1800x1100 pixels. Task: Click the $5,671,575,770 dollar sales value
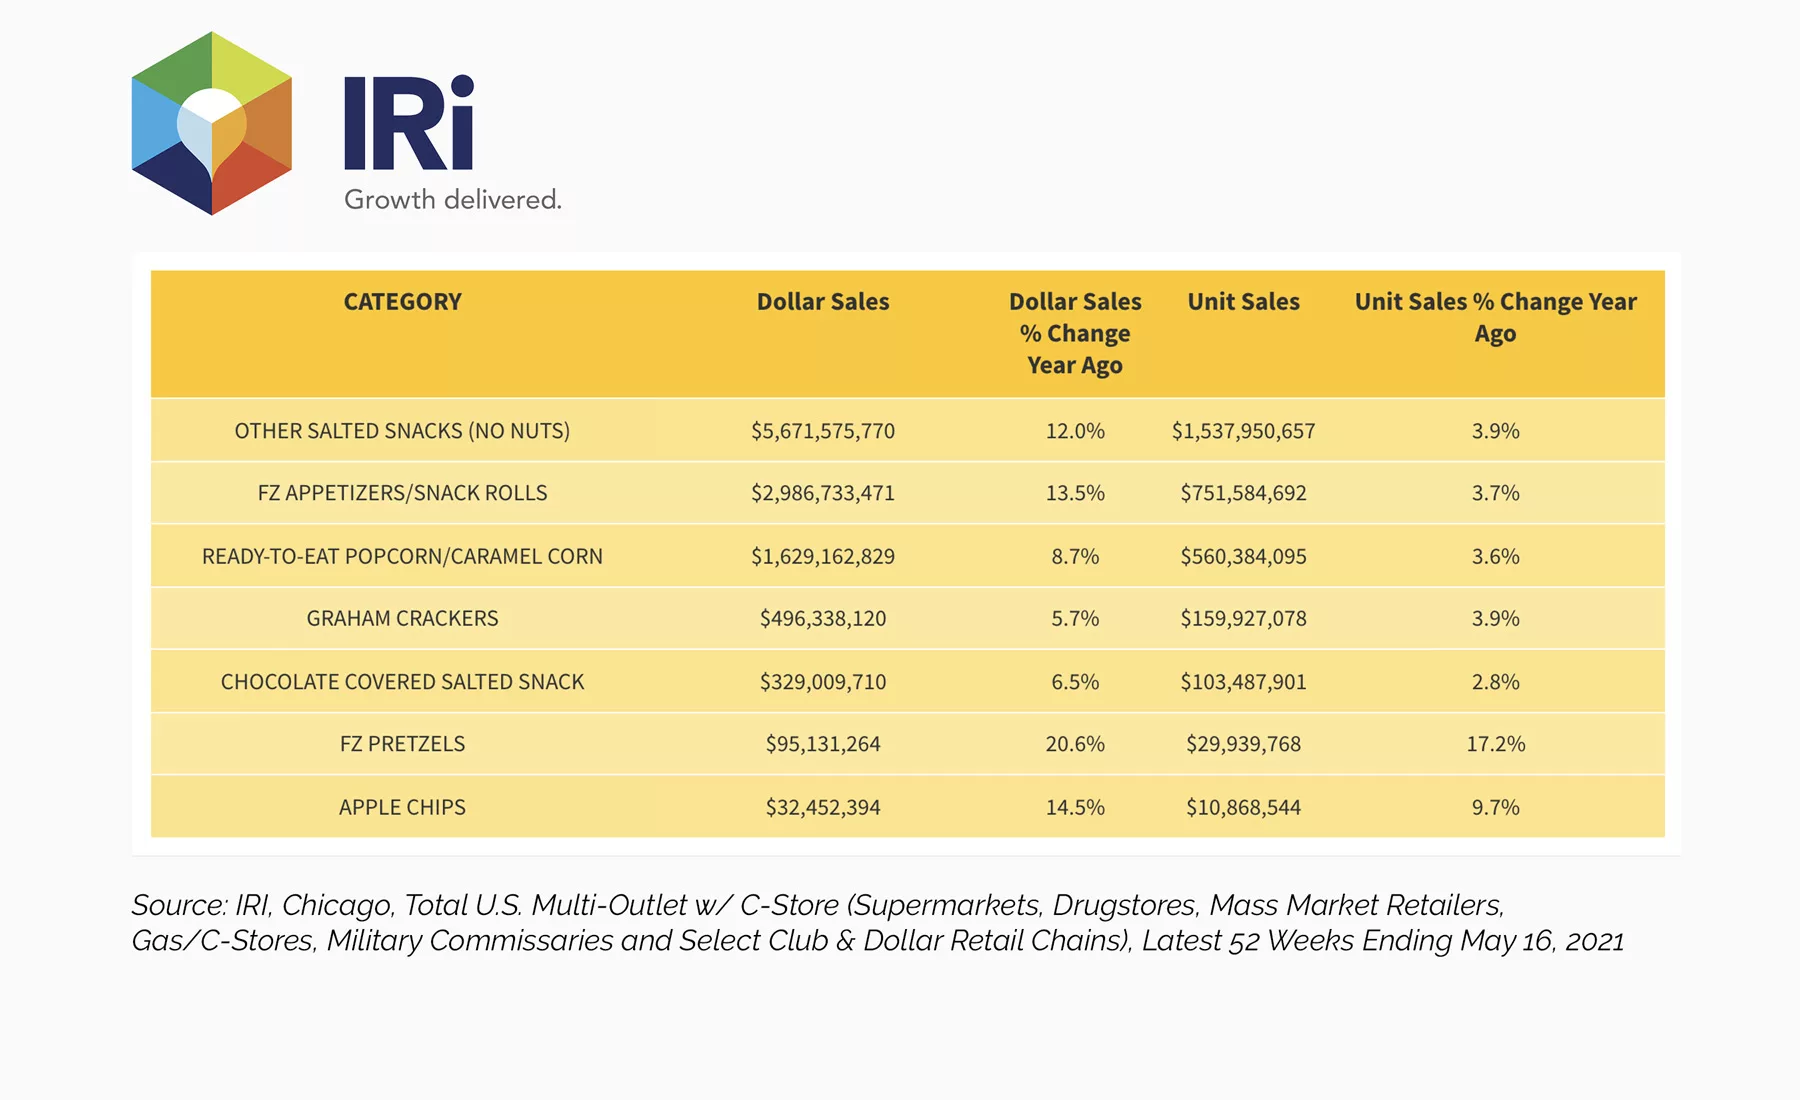click(823, 431)
